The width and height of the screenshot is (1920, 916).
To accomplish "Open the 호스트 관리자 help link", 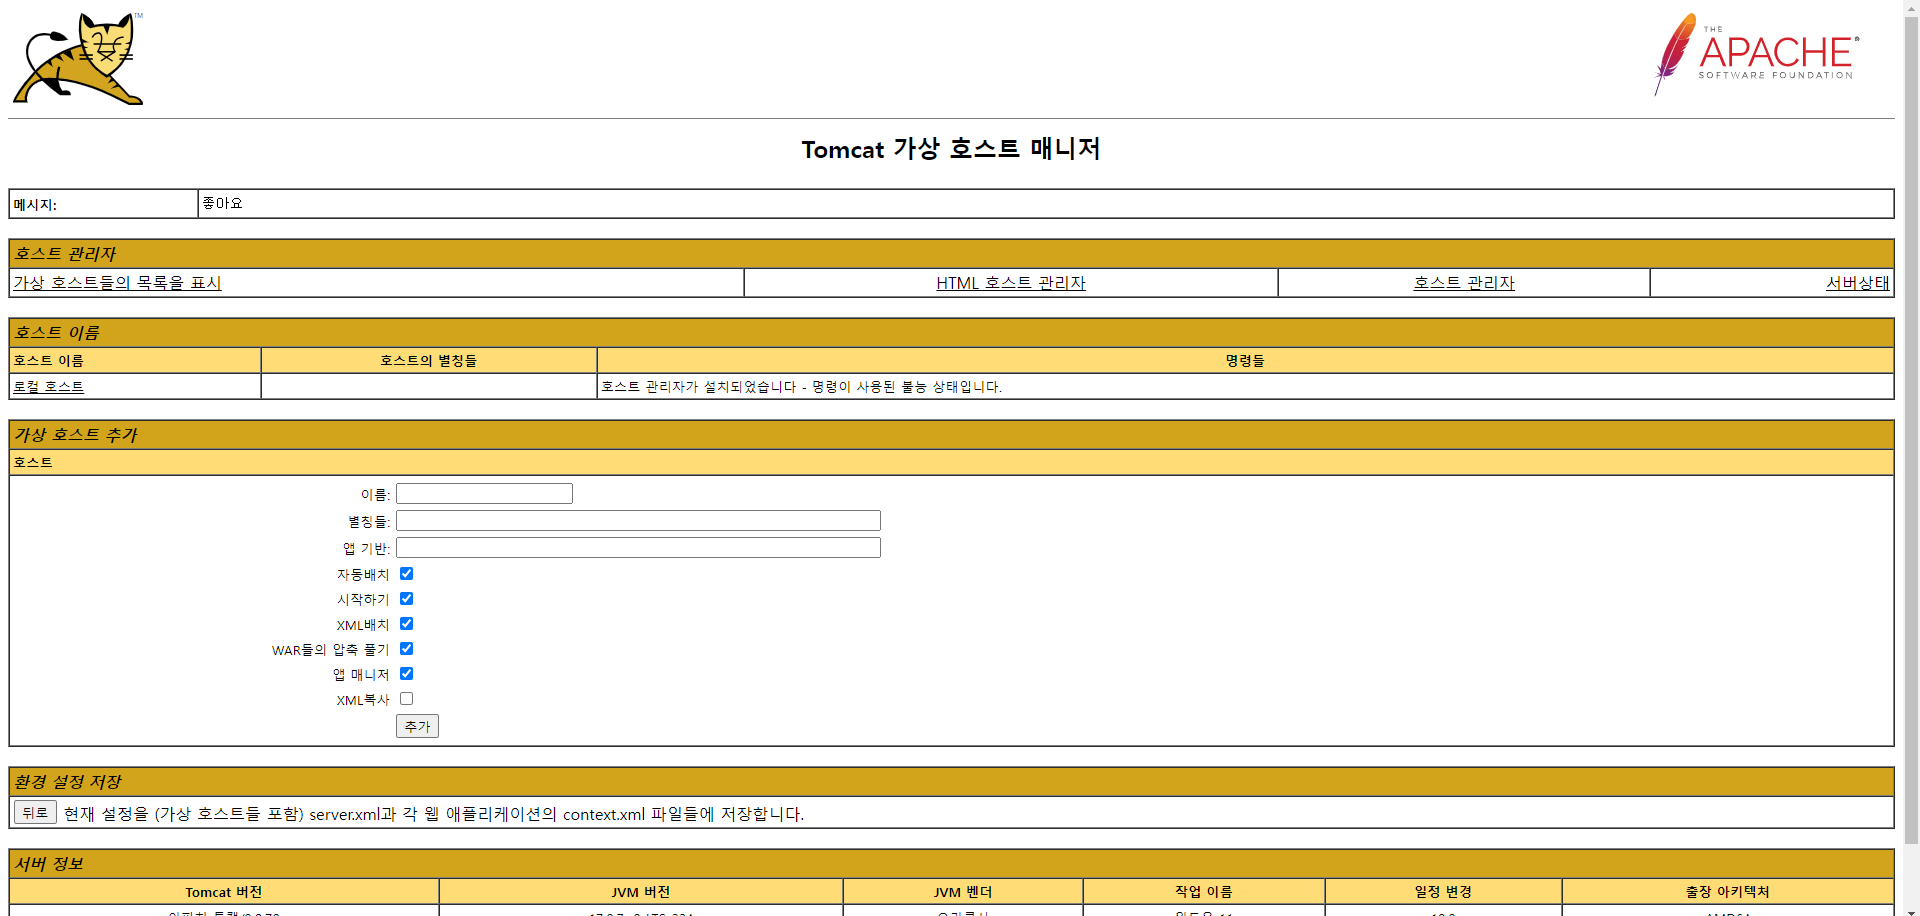I will [1464, 283].
